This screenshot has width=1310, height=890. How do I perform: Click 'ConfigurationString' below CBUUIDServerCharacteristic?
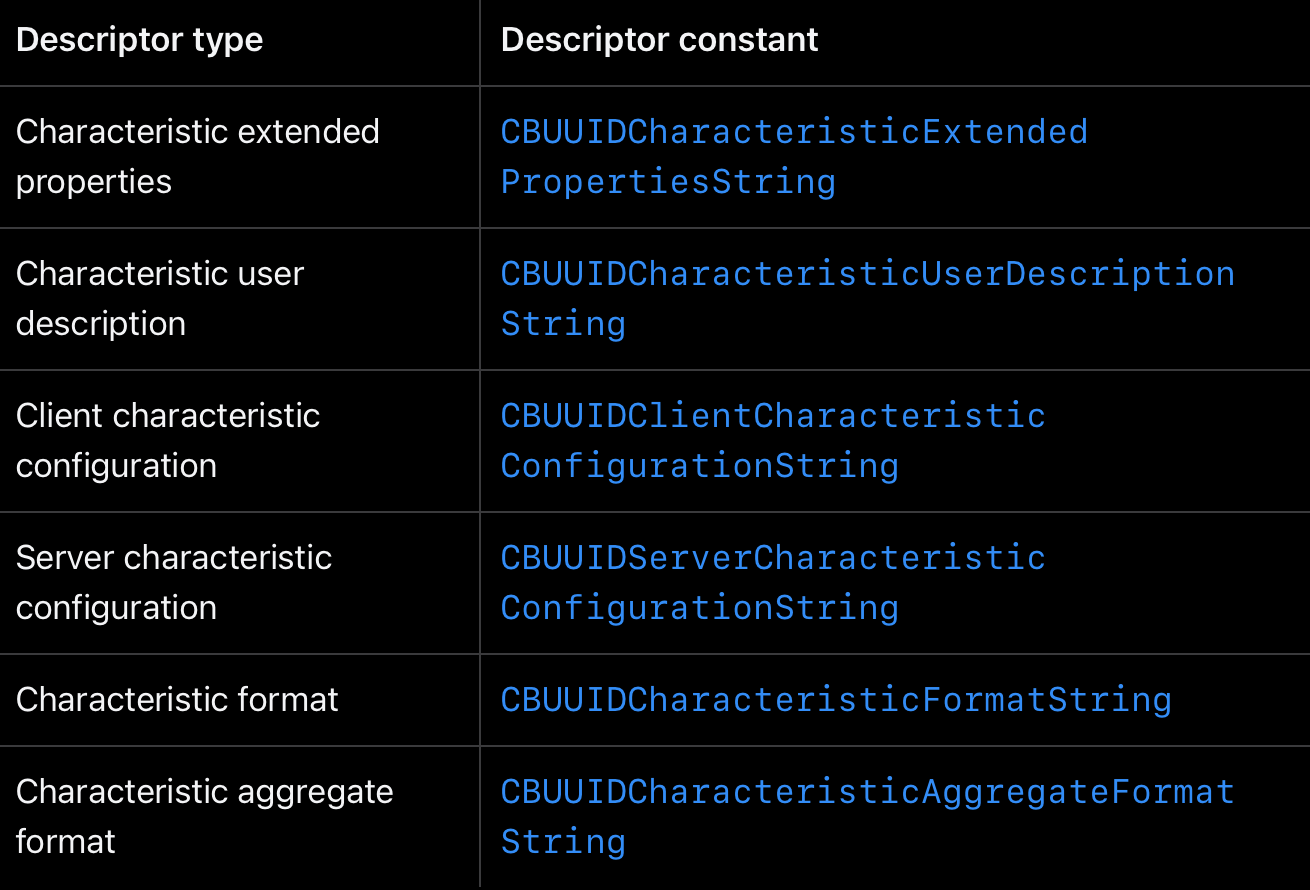tap(700, 608)
